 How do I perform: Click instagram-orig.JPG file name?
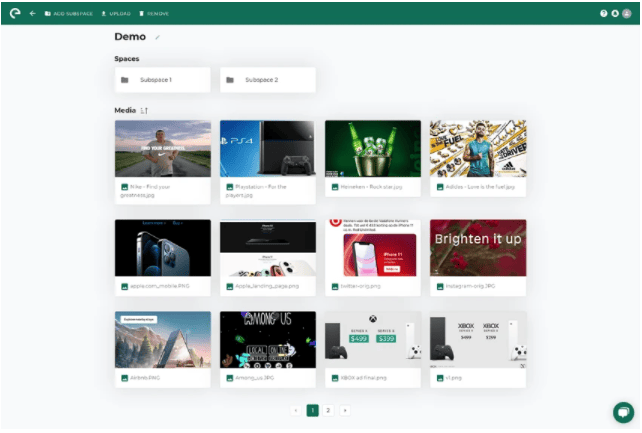click(470, 286)
